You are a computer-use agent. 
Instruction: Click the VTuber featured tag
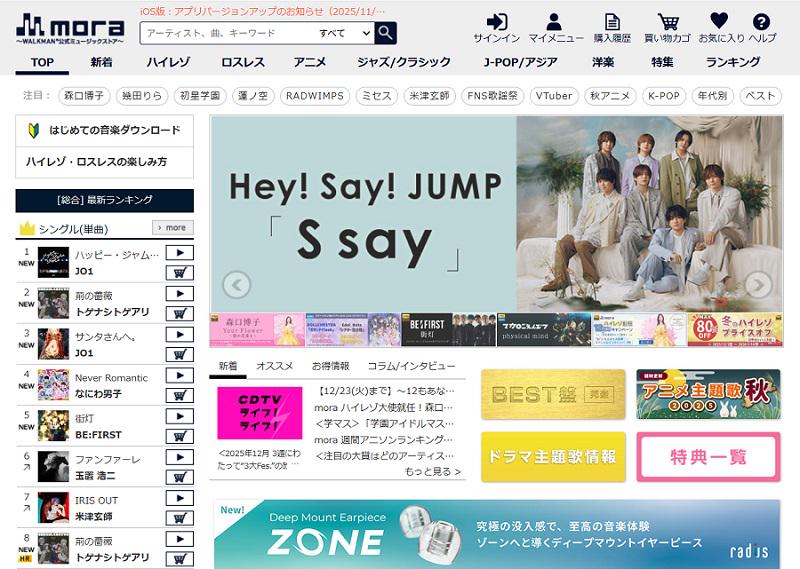(554, 96)
